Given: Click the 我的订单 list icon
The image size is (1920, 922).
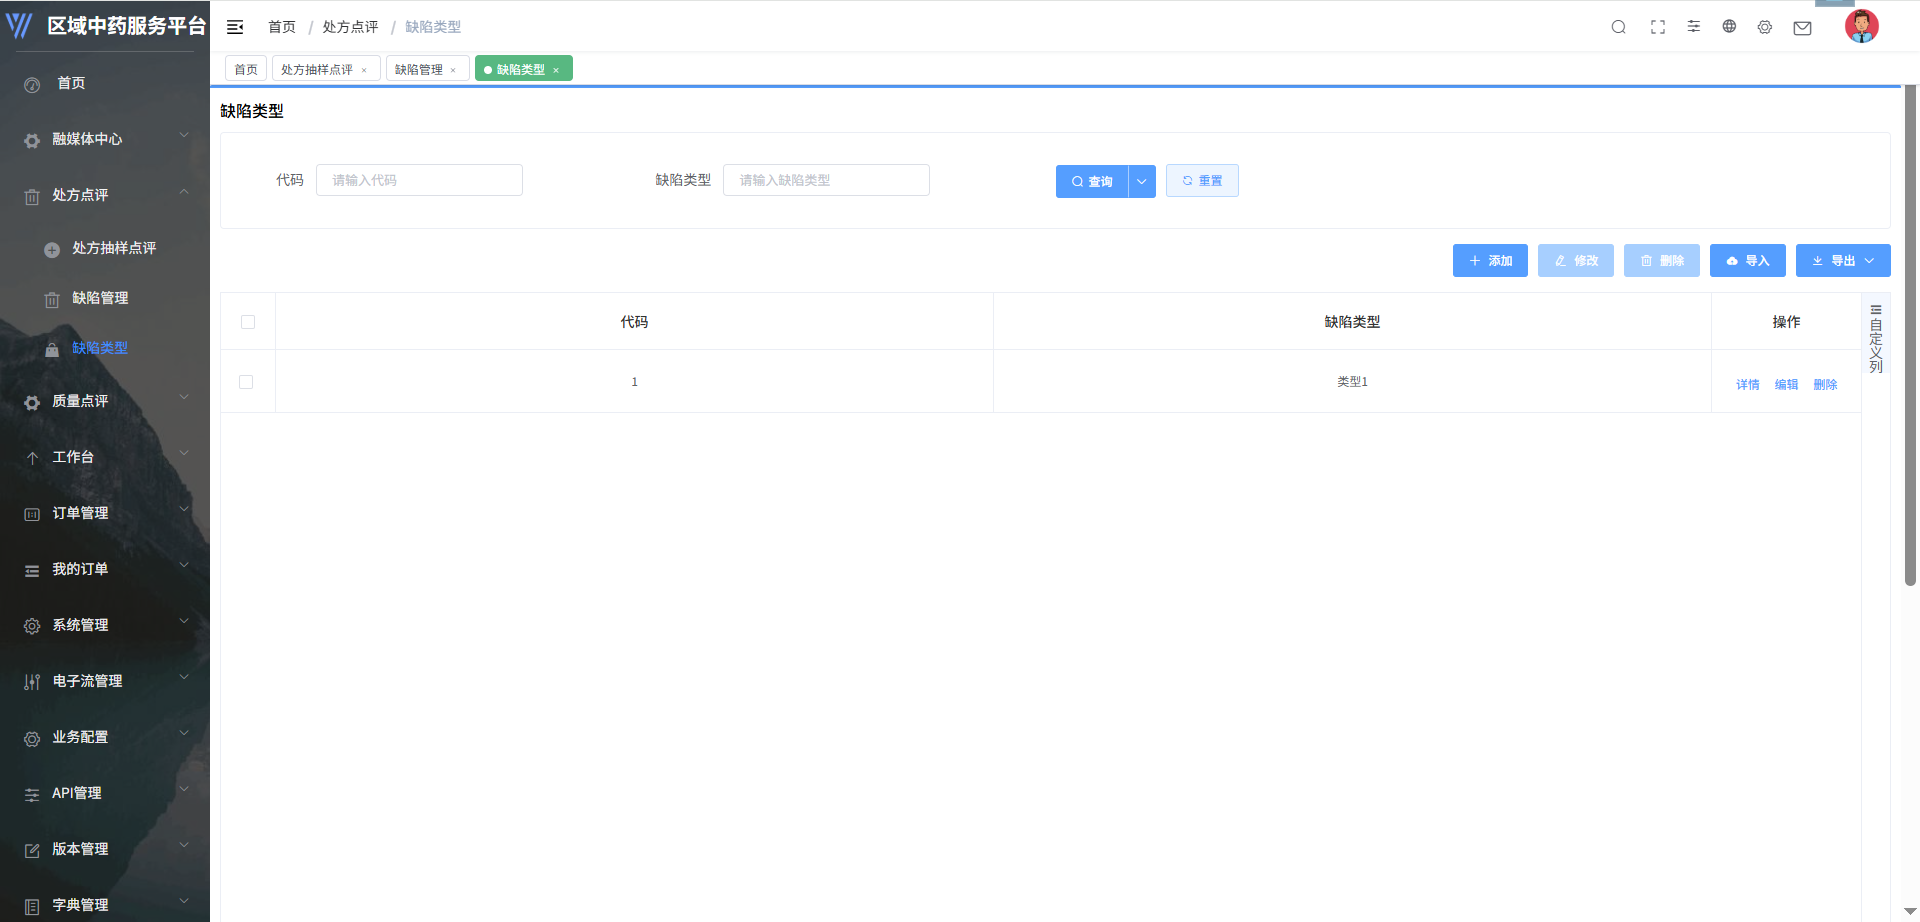Looking at the screenshot, I should click(32, 571).
